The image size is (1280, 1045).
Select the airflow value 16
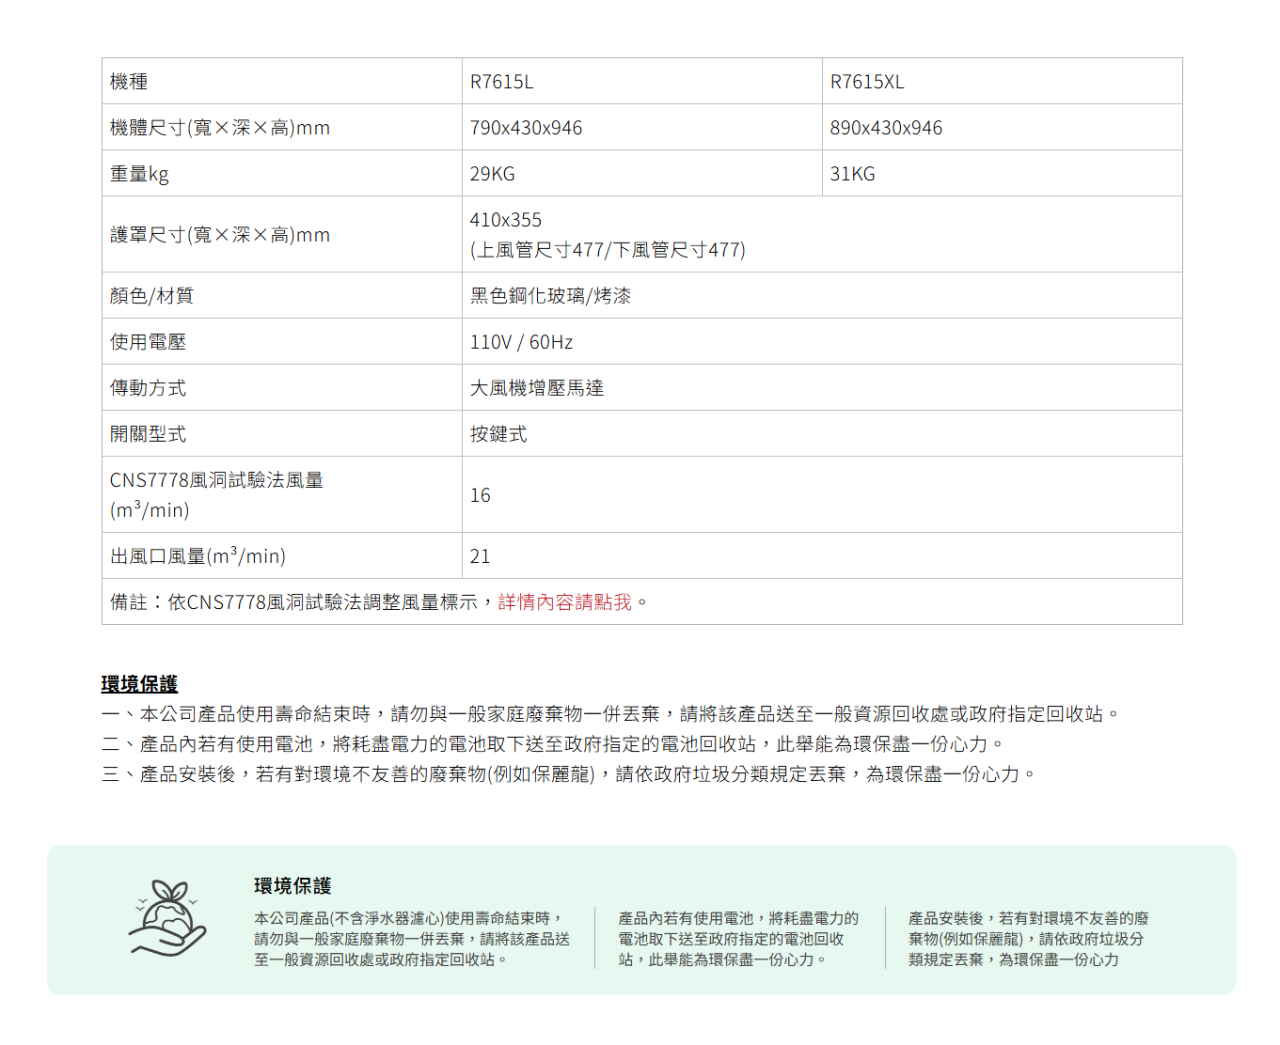click(480, 496)
